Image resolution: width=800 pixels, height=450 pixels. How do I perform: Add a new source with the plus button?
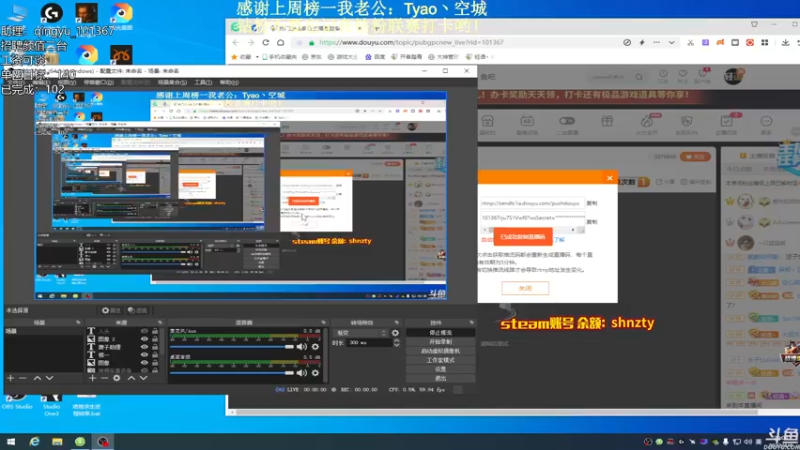92,378
